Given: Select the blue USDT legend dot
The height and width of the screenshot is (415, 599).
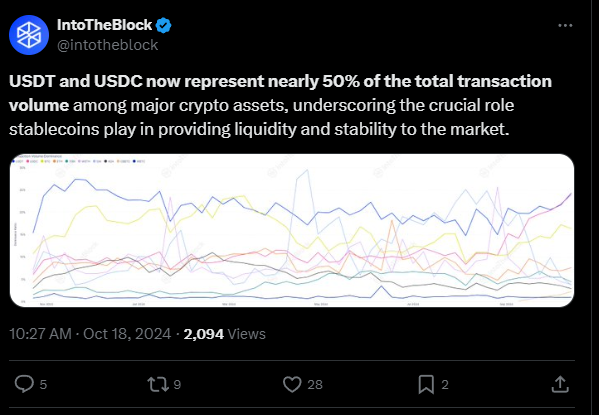Looking at the screenshot, I should [x=13, y=161].
